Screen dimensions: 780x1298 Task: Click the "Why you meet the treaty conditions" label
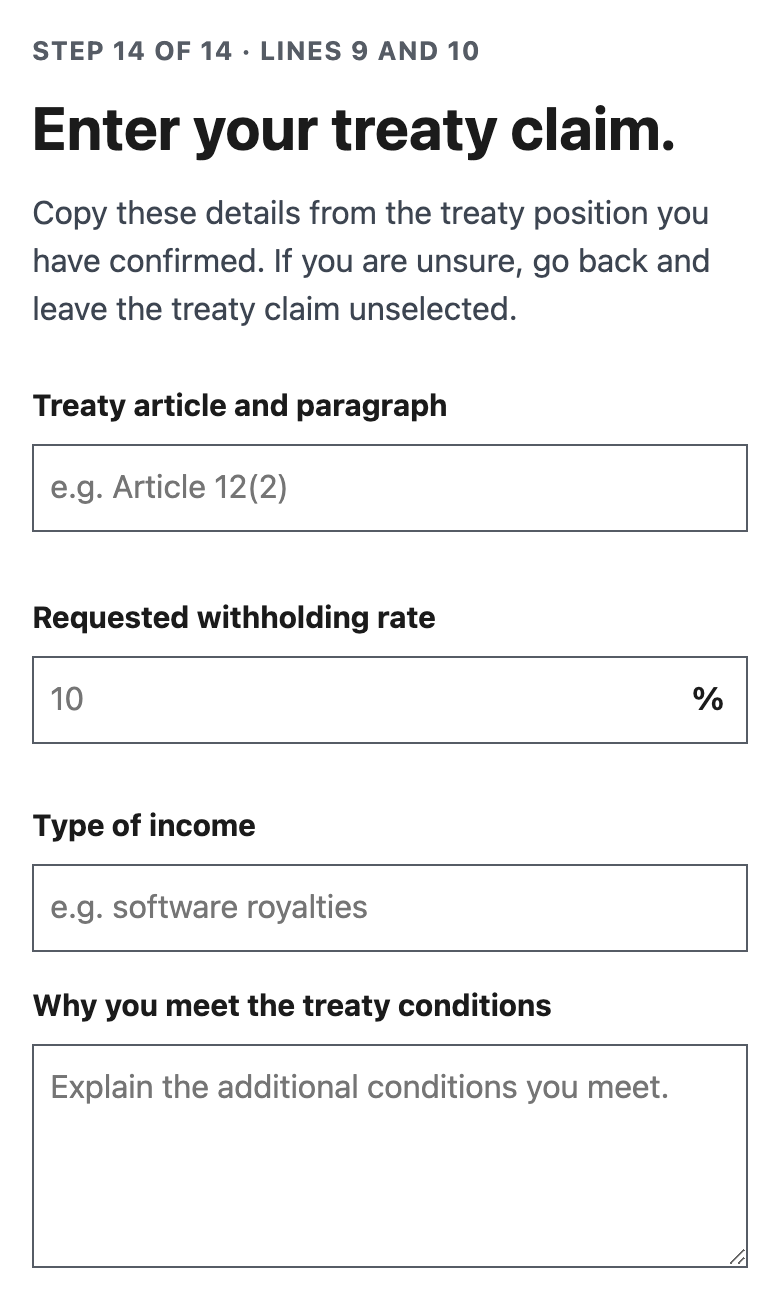[292, 1005]
